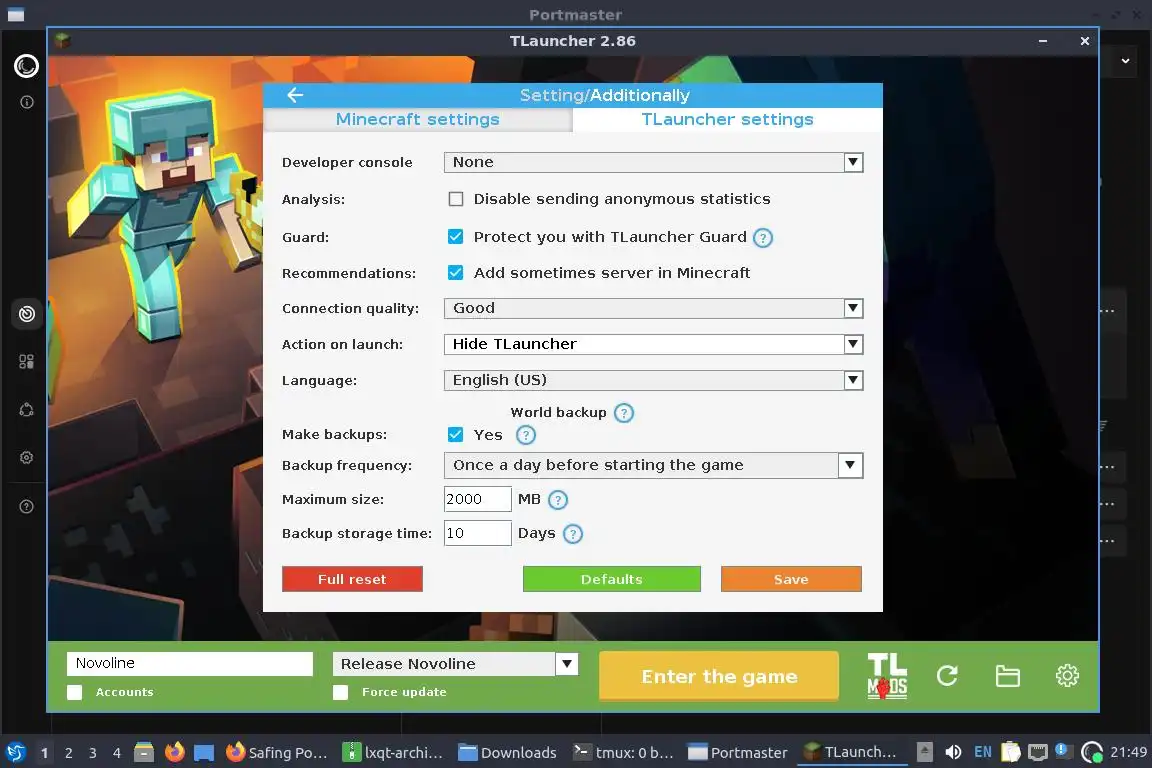Switch to the Downloads taskbar window
The height and width of the screenshot is (768, 1152).
pos(508,753)
